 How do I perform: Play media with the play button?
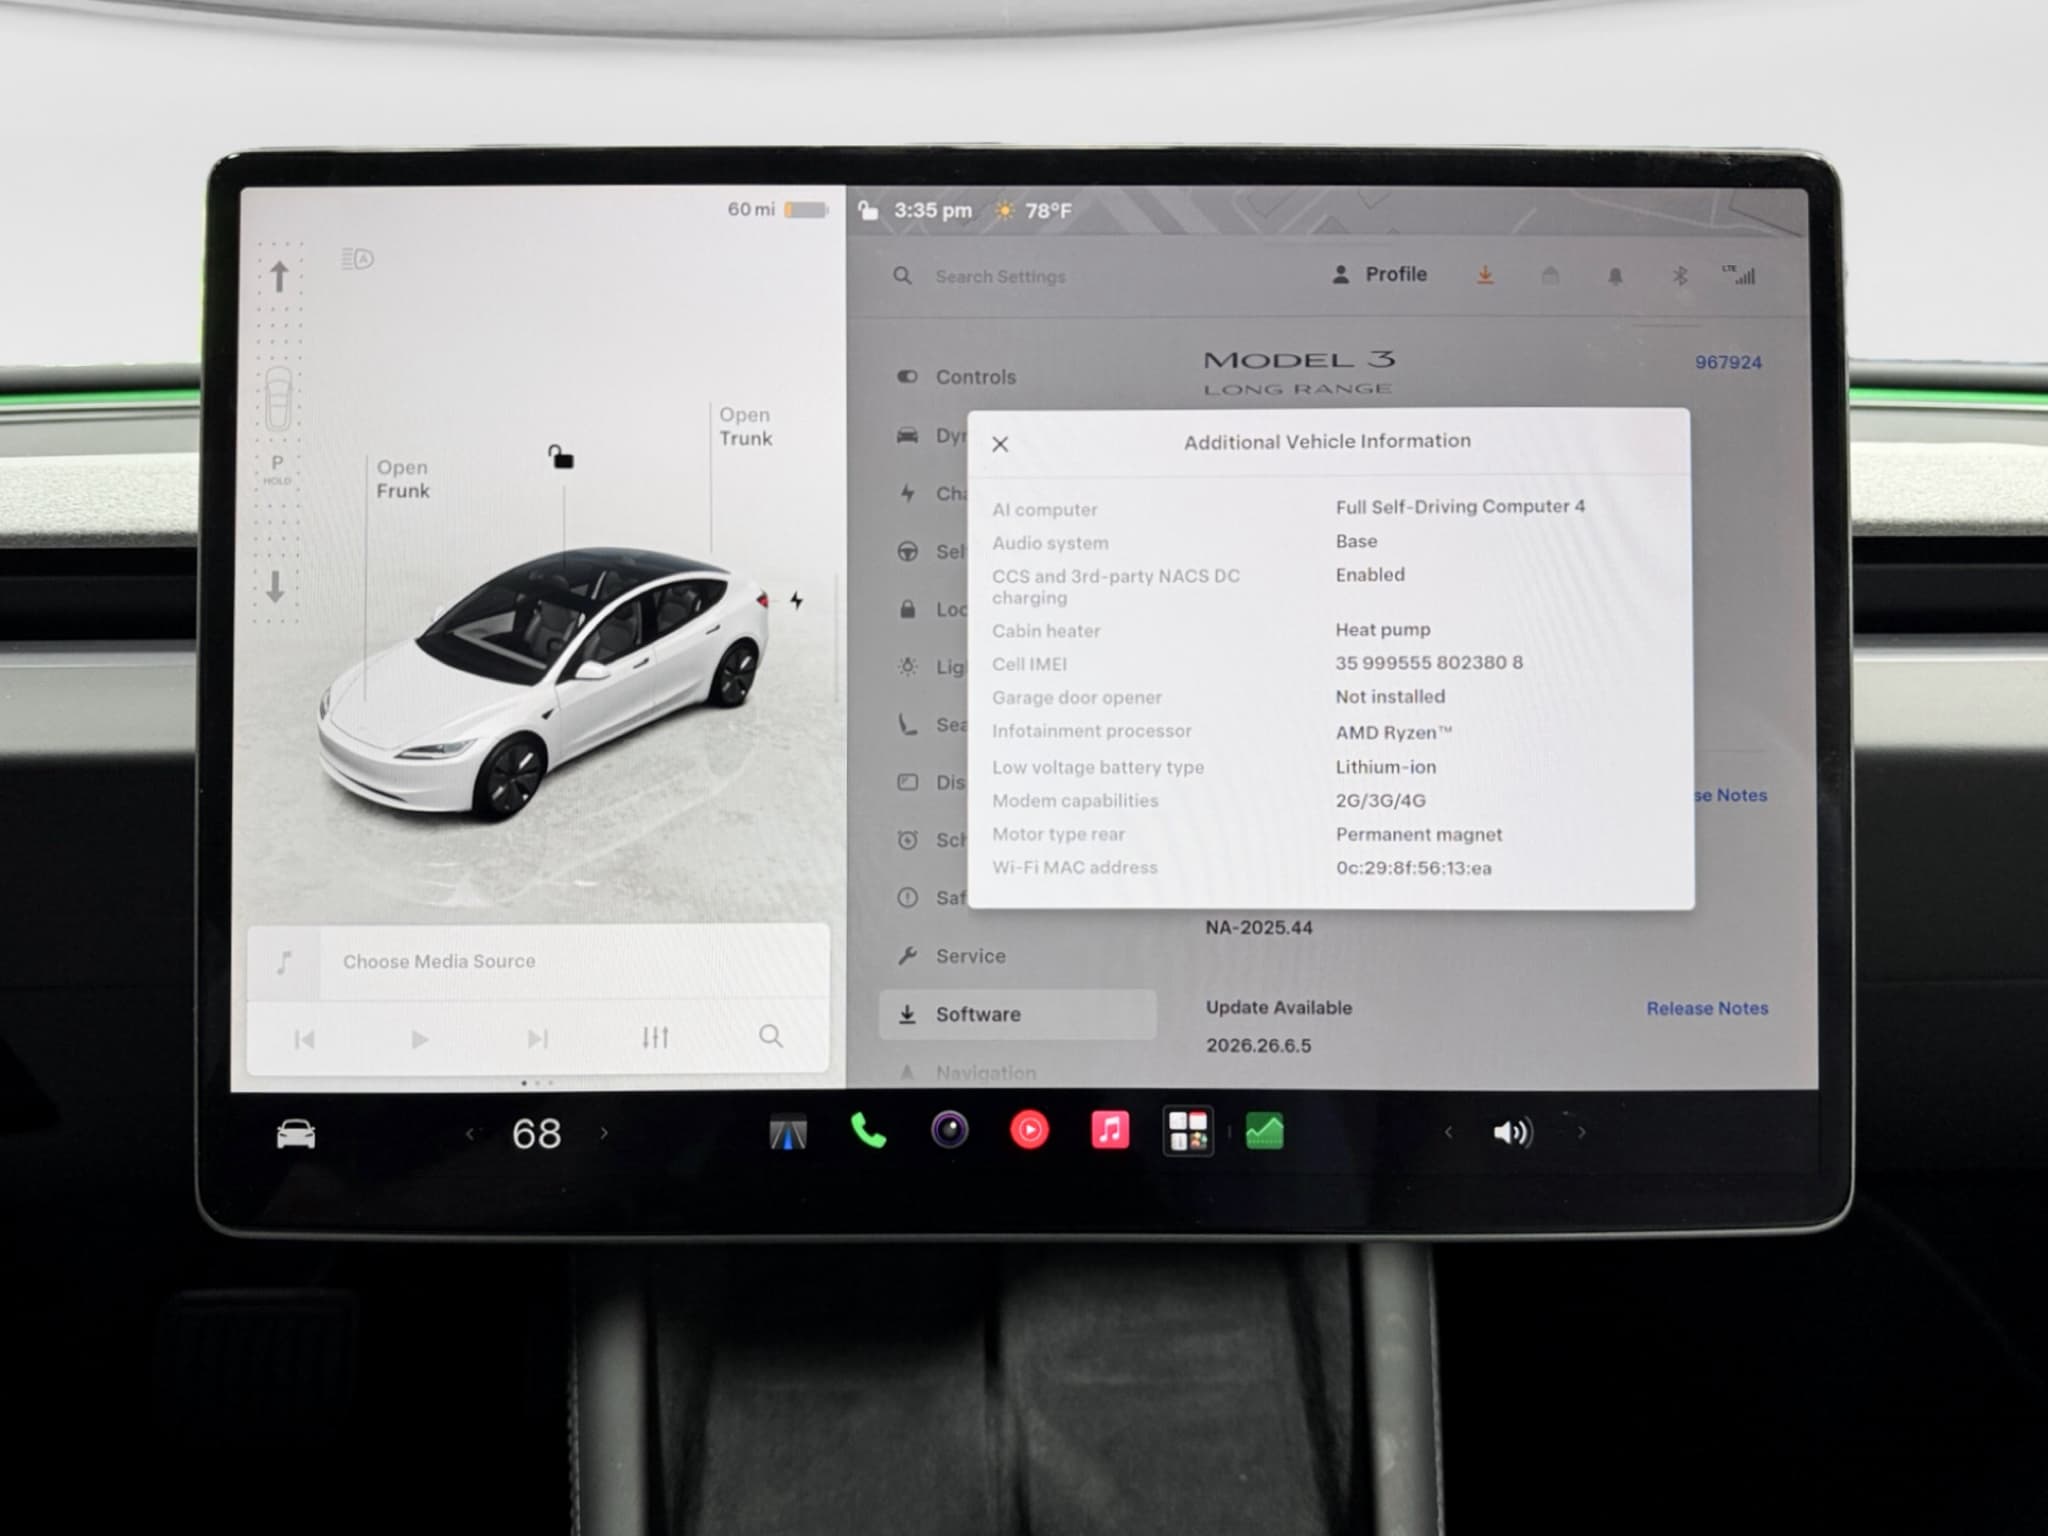pos(420,1039)
